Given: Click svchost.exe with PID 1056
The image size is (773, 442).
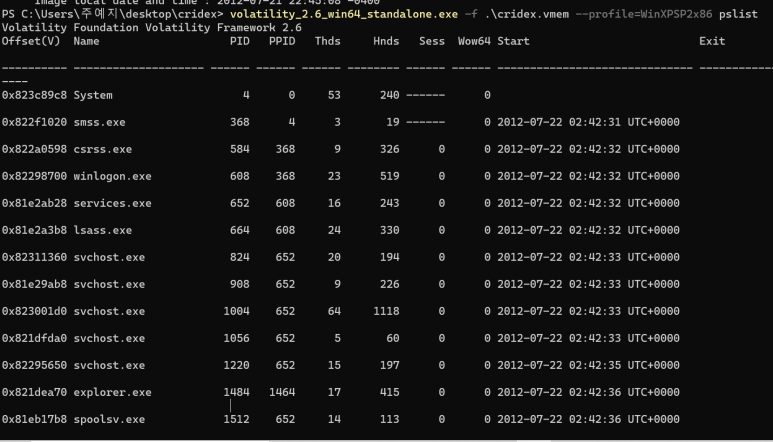Looking at the screenshot, I should tap(109, 339).
